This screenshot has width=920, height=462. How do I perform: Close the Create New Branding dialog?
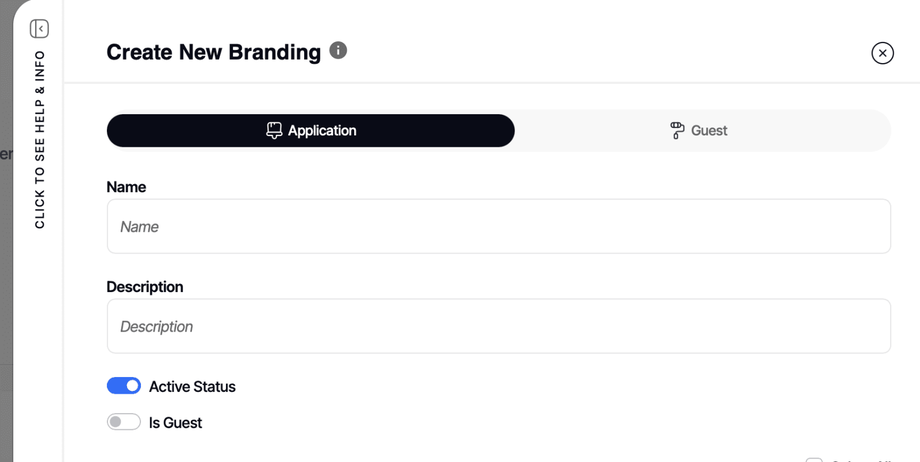[x=882, y=53]
